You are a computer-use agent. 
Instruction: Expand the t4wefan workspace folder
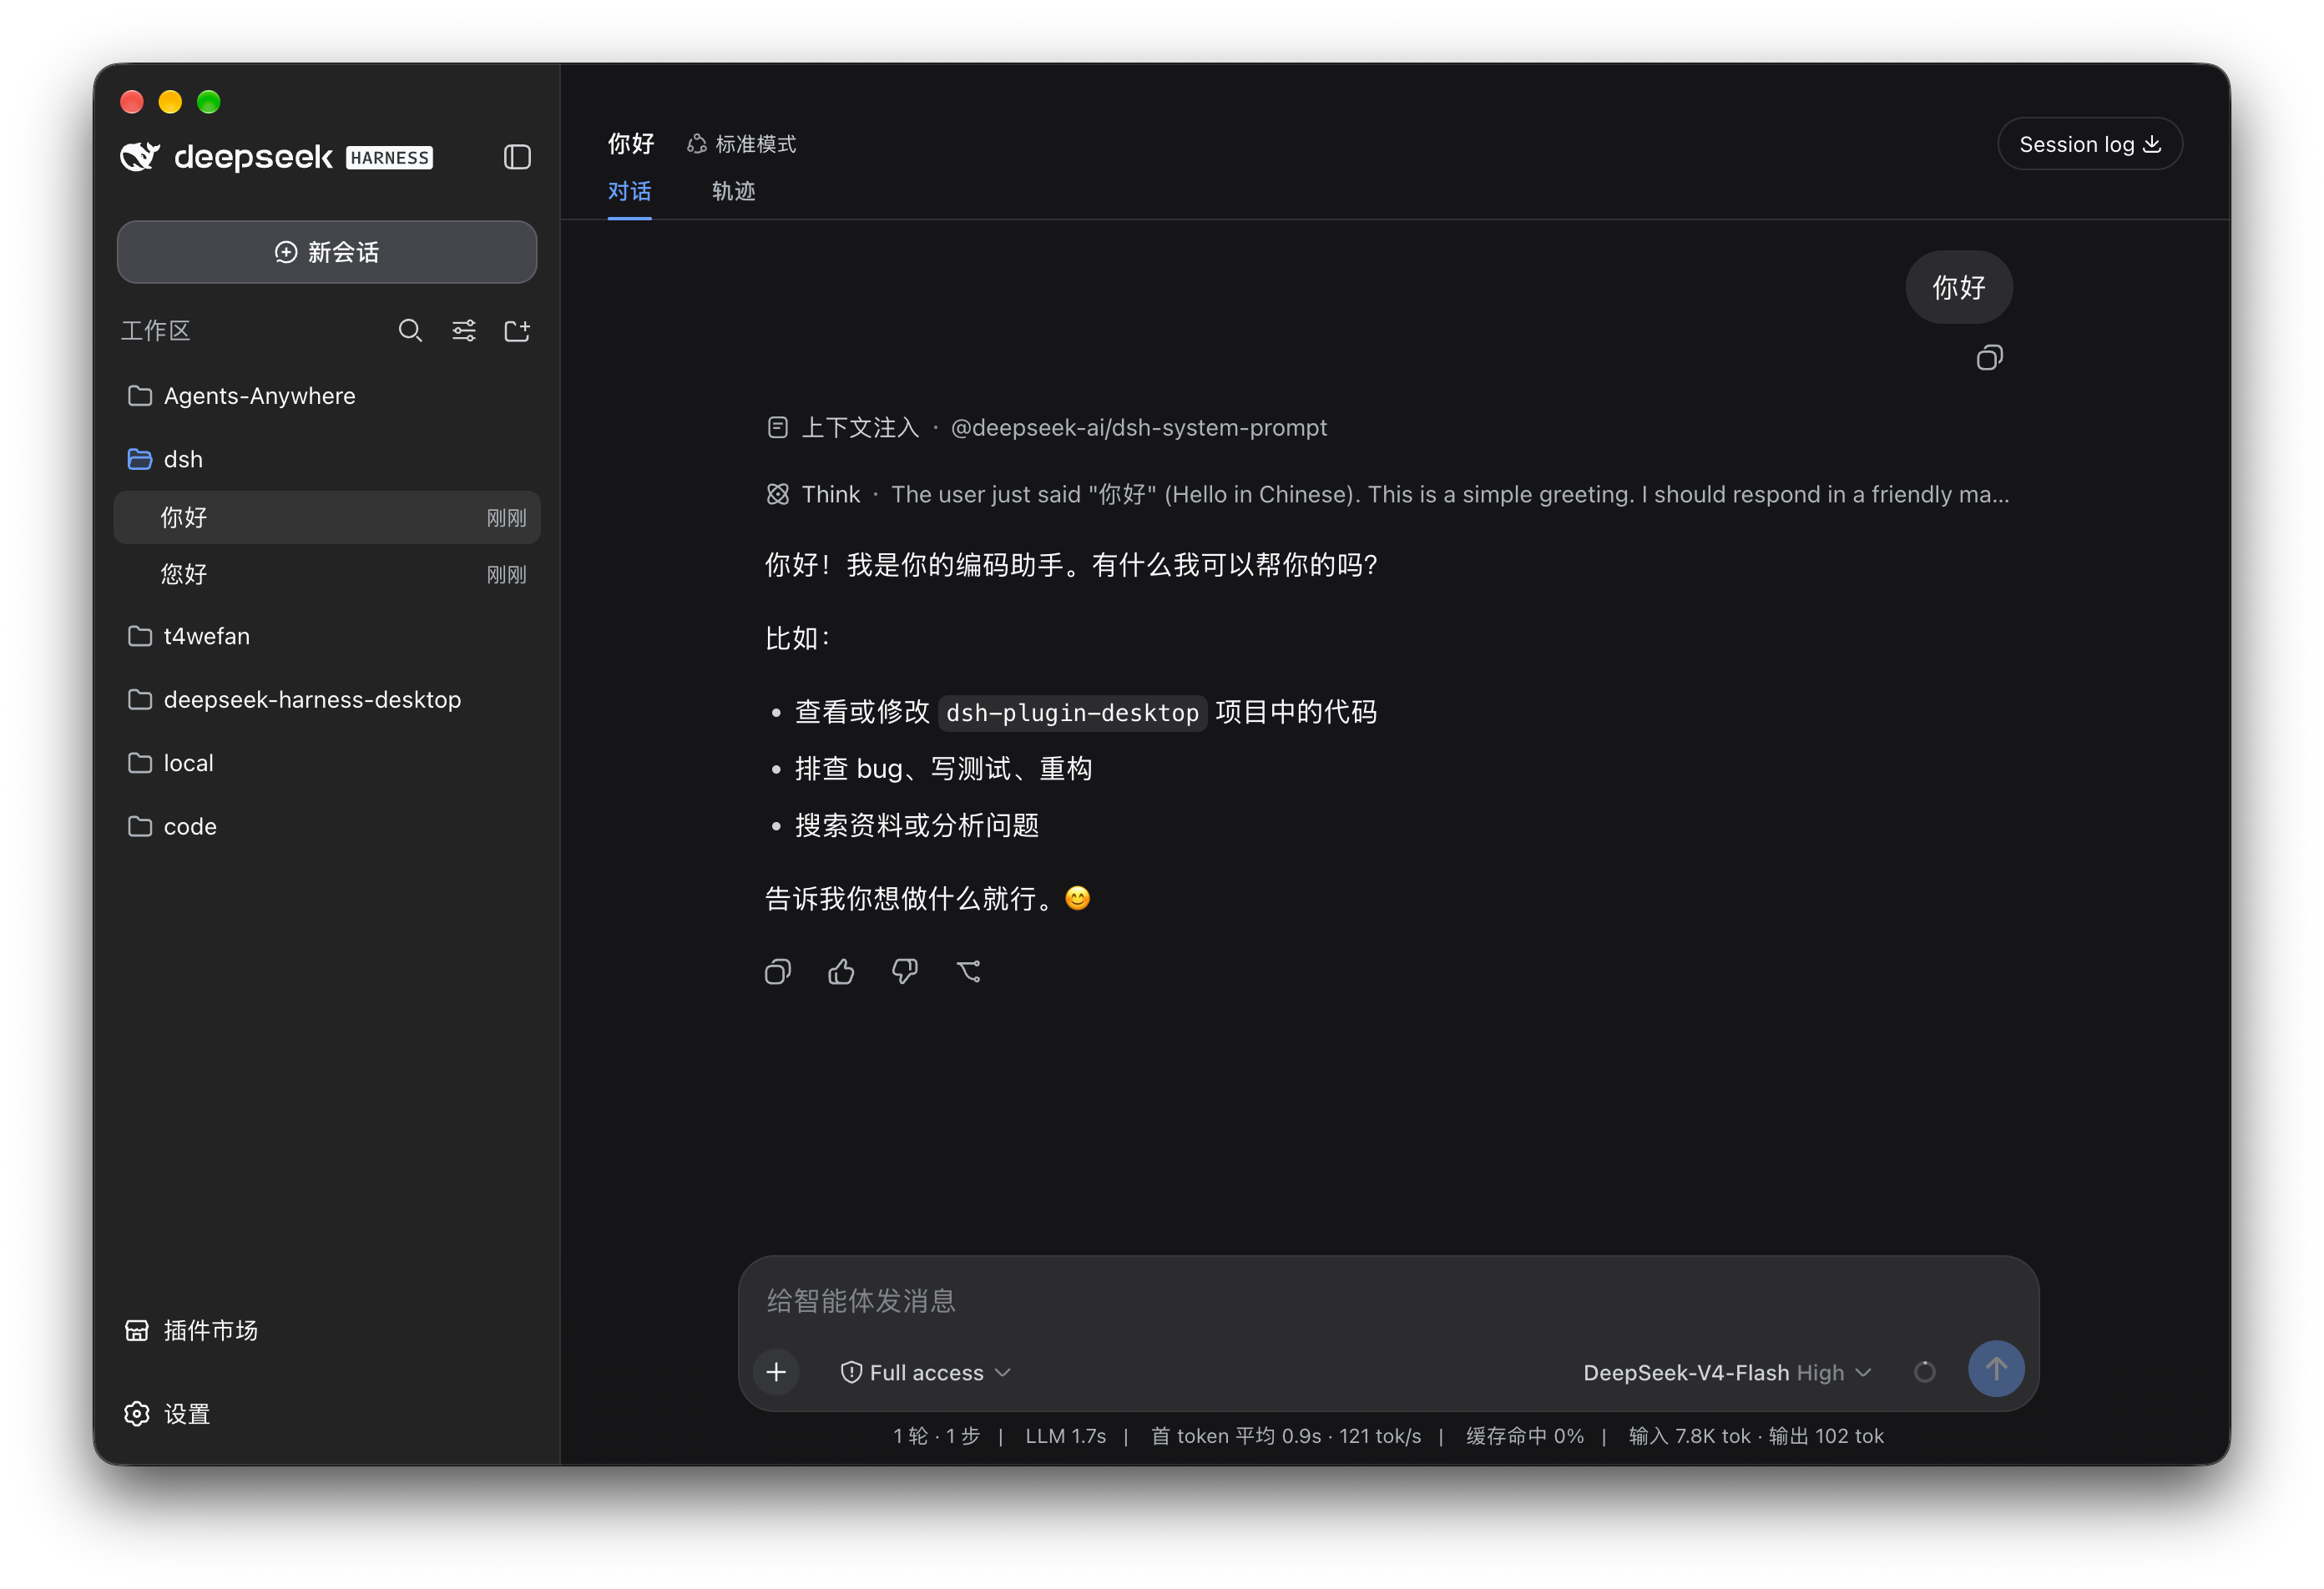pos(327,636)
